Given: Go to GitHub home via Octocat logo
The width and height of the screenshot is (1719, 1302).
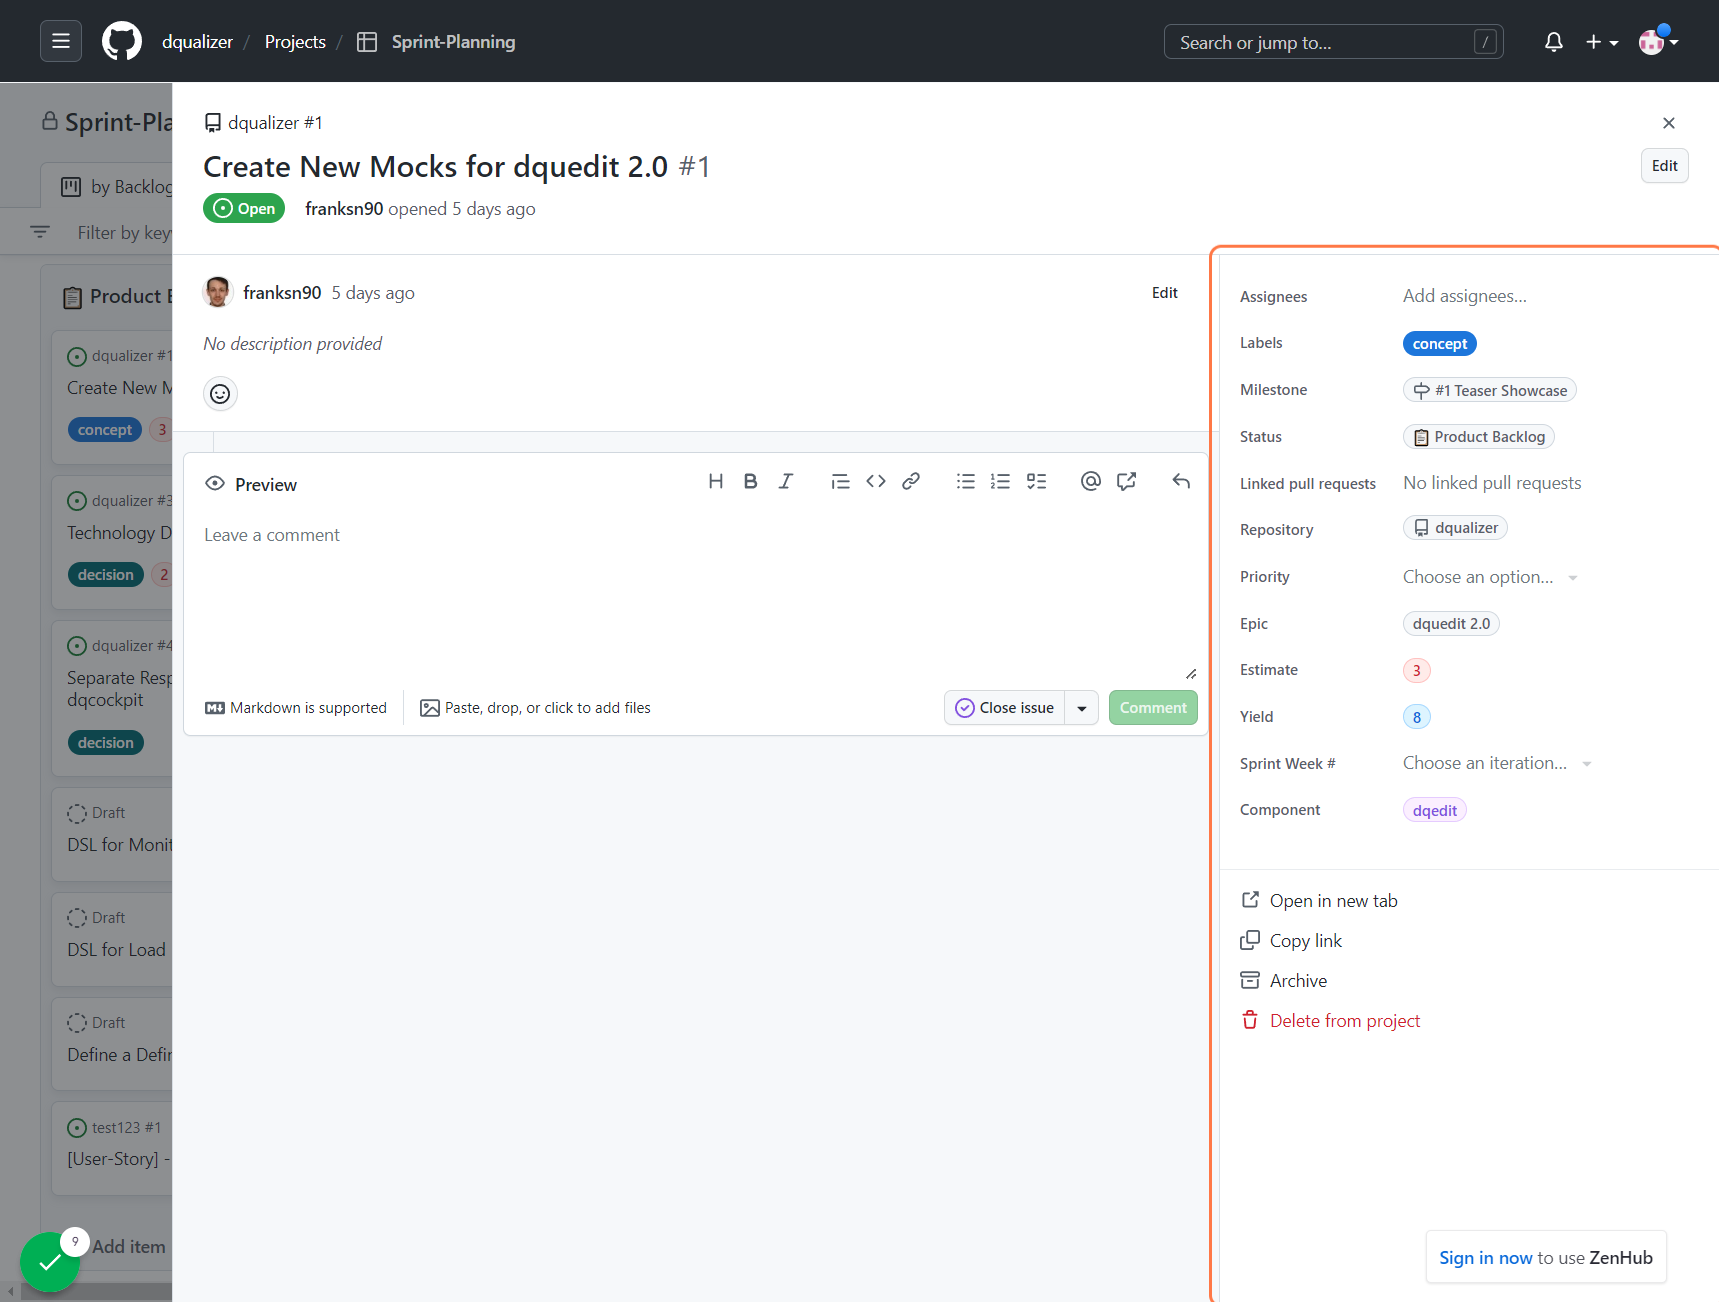Looking at the screenshot, I should coord(122,41).
